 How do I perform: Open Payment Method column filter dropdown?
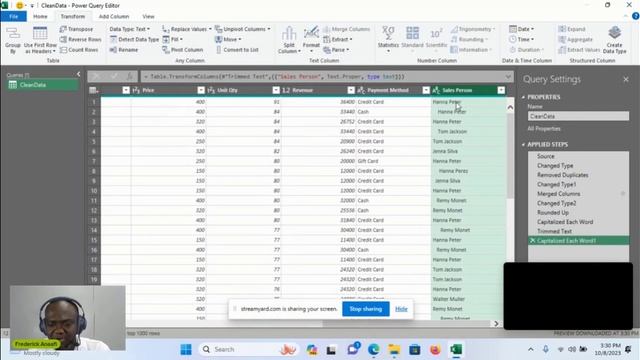426,90
